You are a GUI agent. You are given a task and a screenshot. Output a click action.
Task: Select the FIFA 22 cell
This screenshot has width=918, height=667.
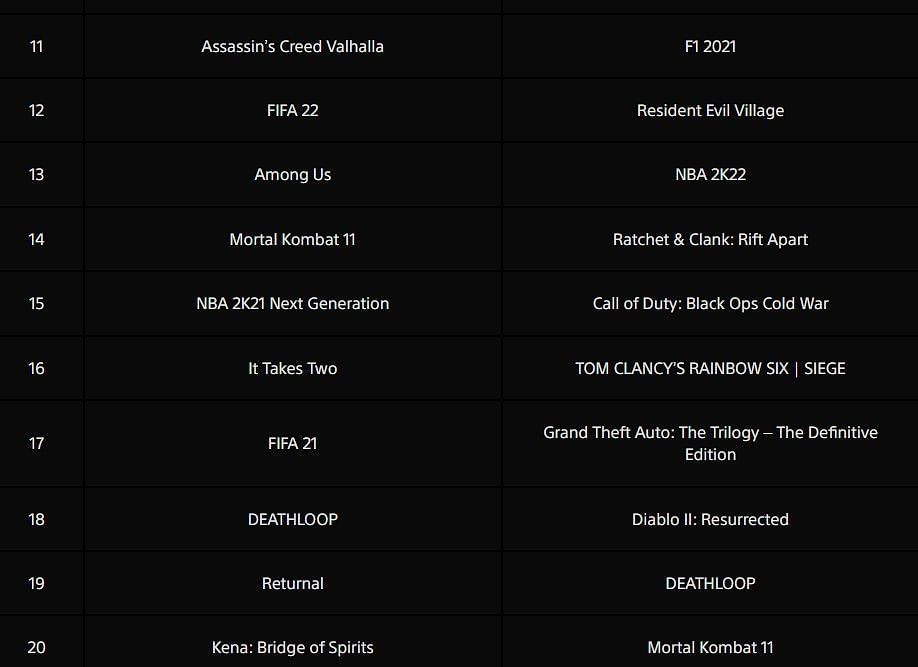(292, 110)
